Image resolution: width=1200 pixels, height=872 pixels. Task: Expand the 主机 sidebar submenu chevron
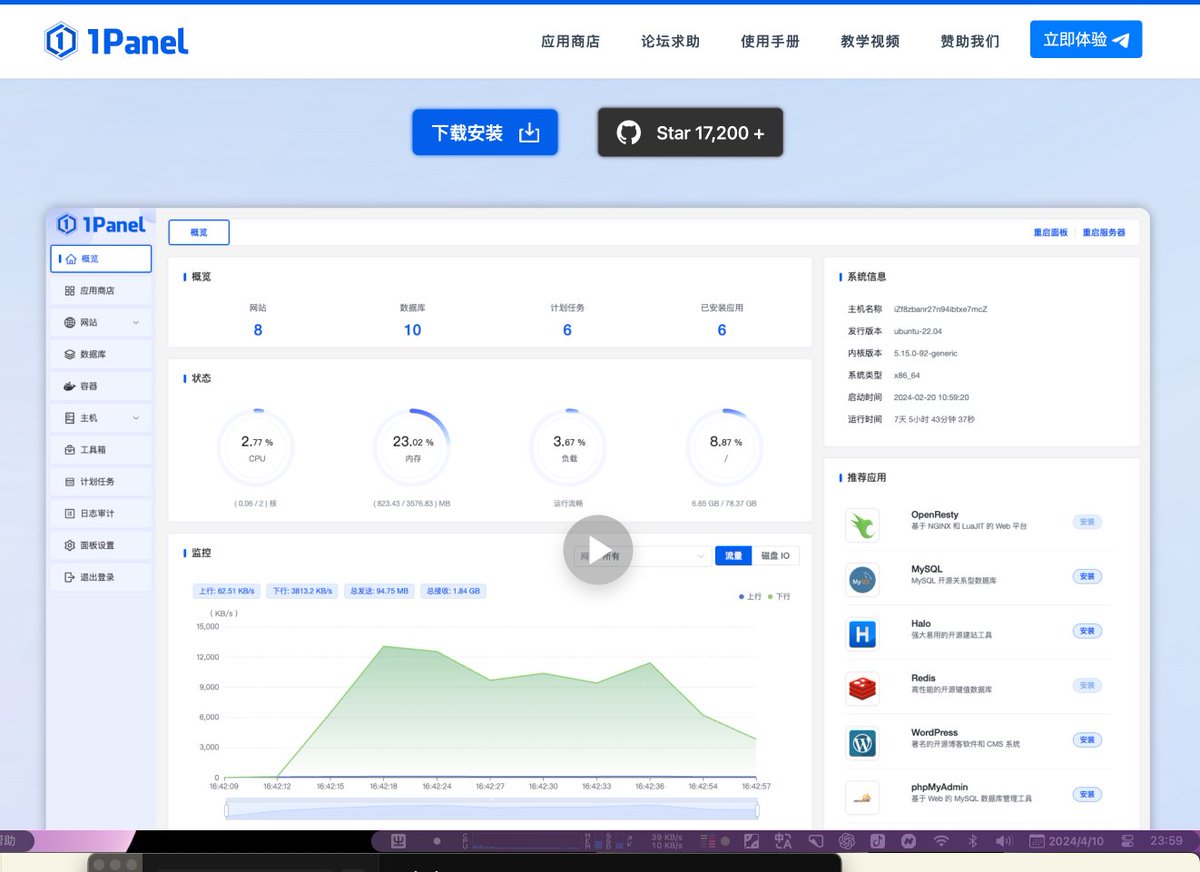coord(136,418)
